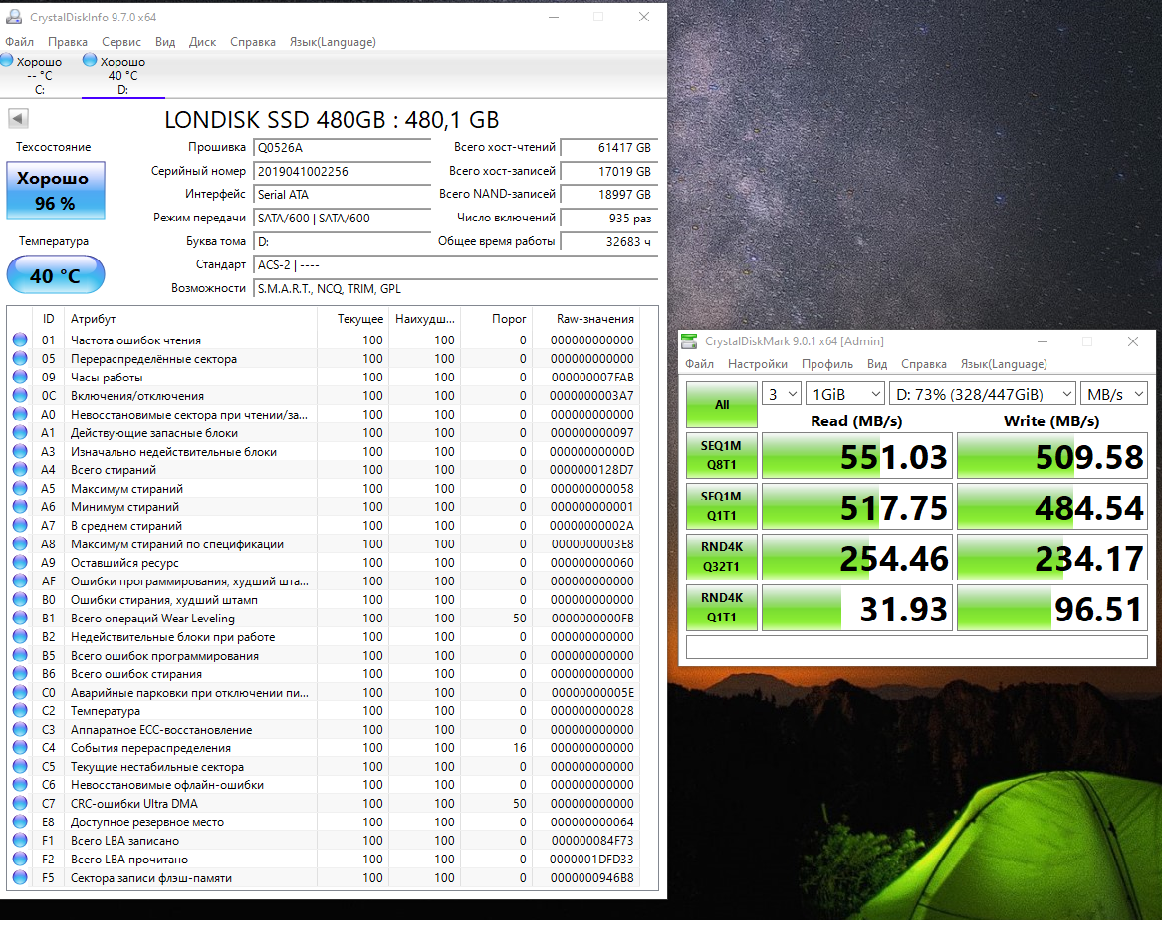The width and height of the screenshot is (1167, 943).
Task: Open Язык(Language) menu in CrystalDiskMark
Action: (x=1003, y=364)
